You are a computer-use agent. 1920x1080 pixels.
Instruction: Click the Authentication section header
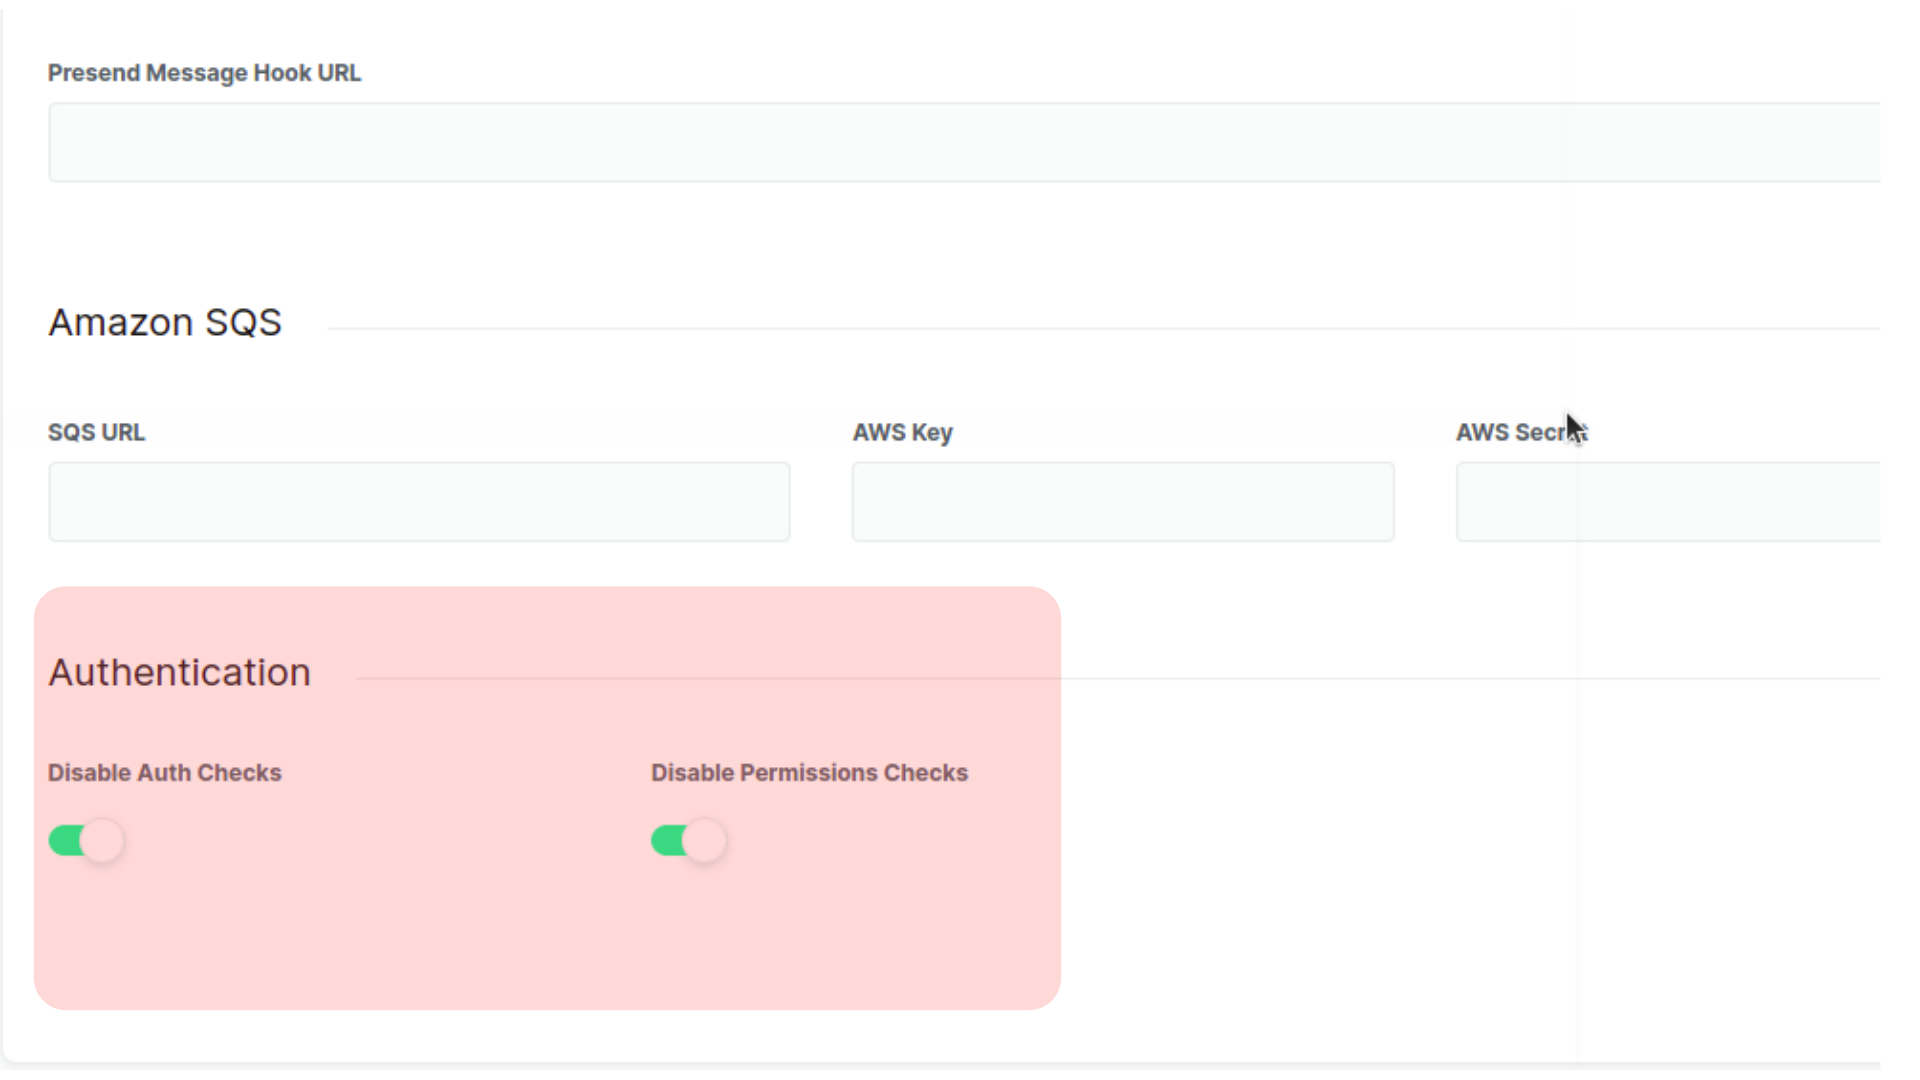(178, 673)
